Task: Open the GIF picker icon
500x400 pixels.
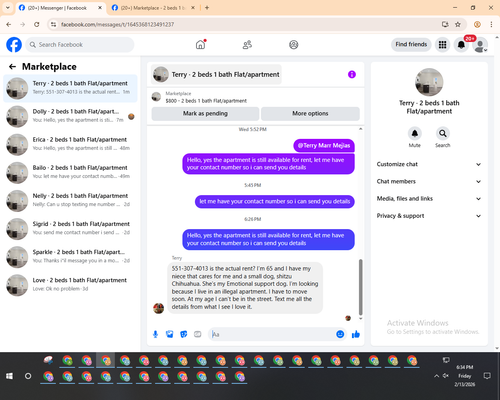Action: 198,334
